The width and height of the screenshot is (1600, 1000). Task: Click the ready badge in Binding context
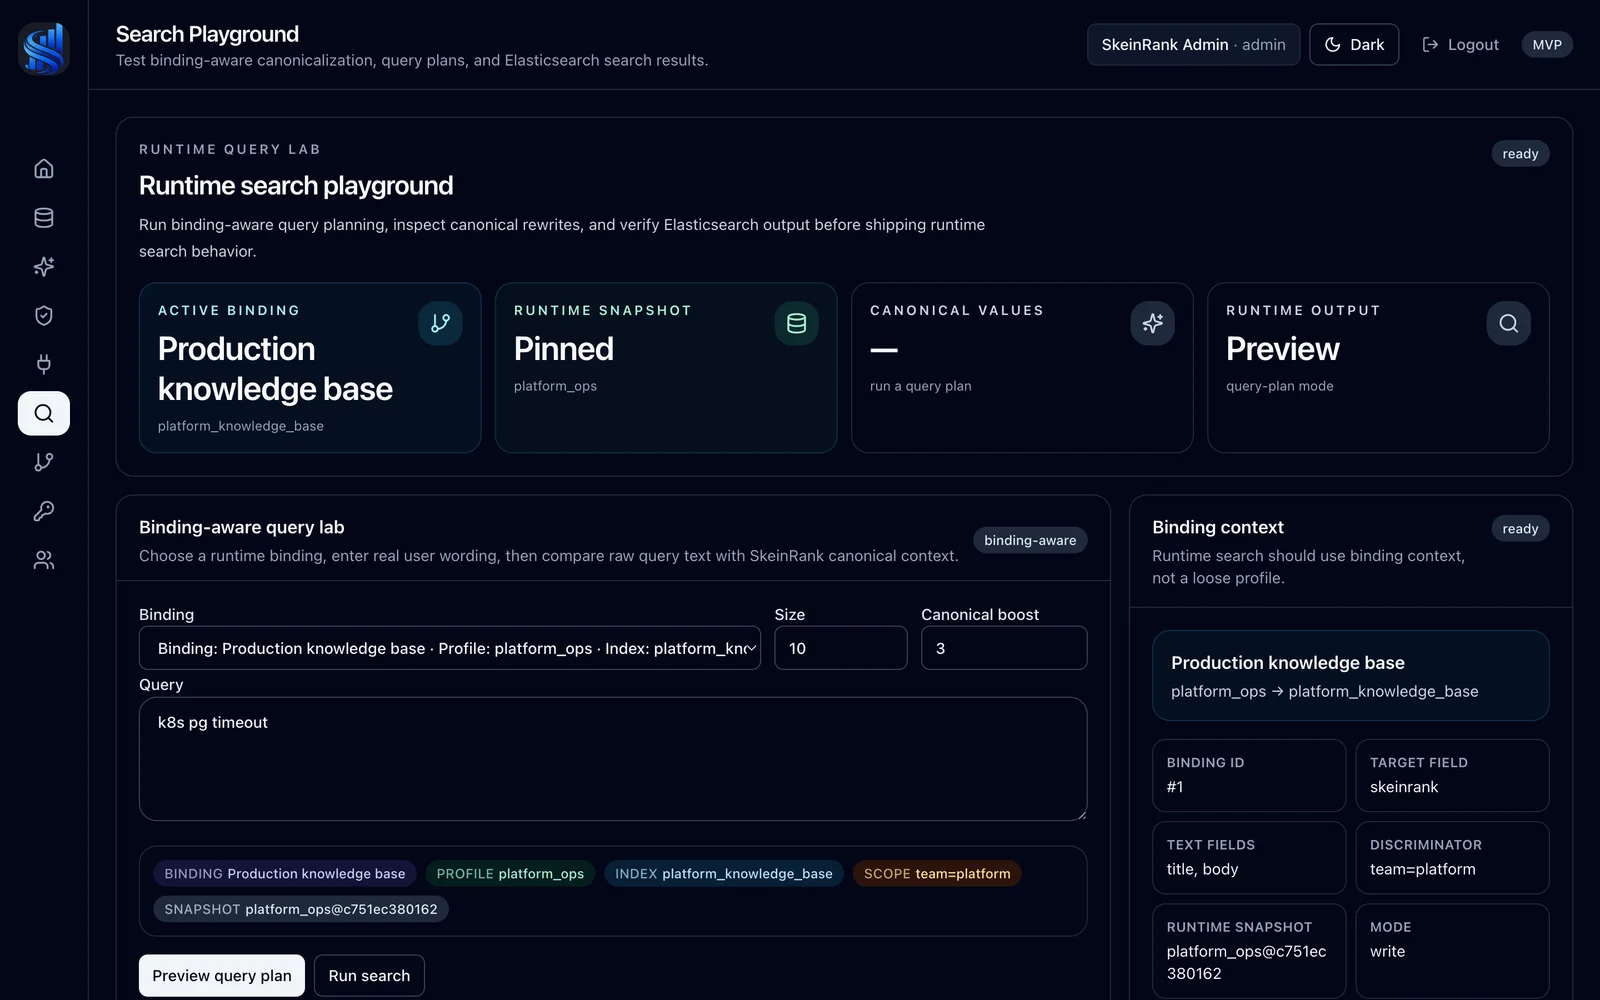click(1520, 529)
